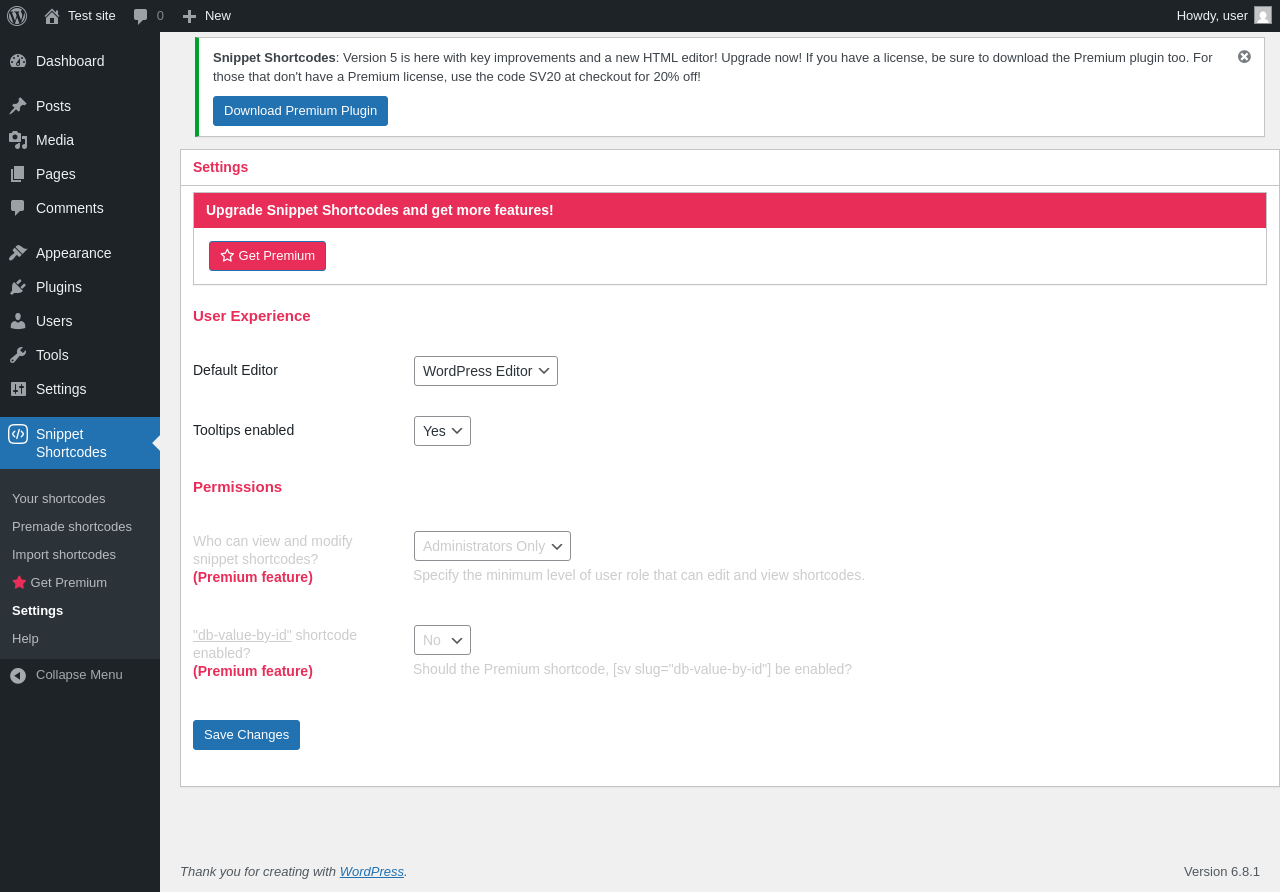The height and width of the screenshot is (892, 1280).
Task: Click the Pages icon in sidebar
Action: (18, 174)
